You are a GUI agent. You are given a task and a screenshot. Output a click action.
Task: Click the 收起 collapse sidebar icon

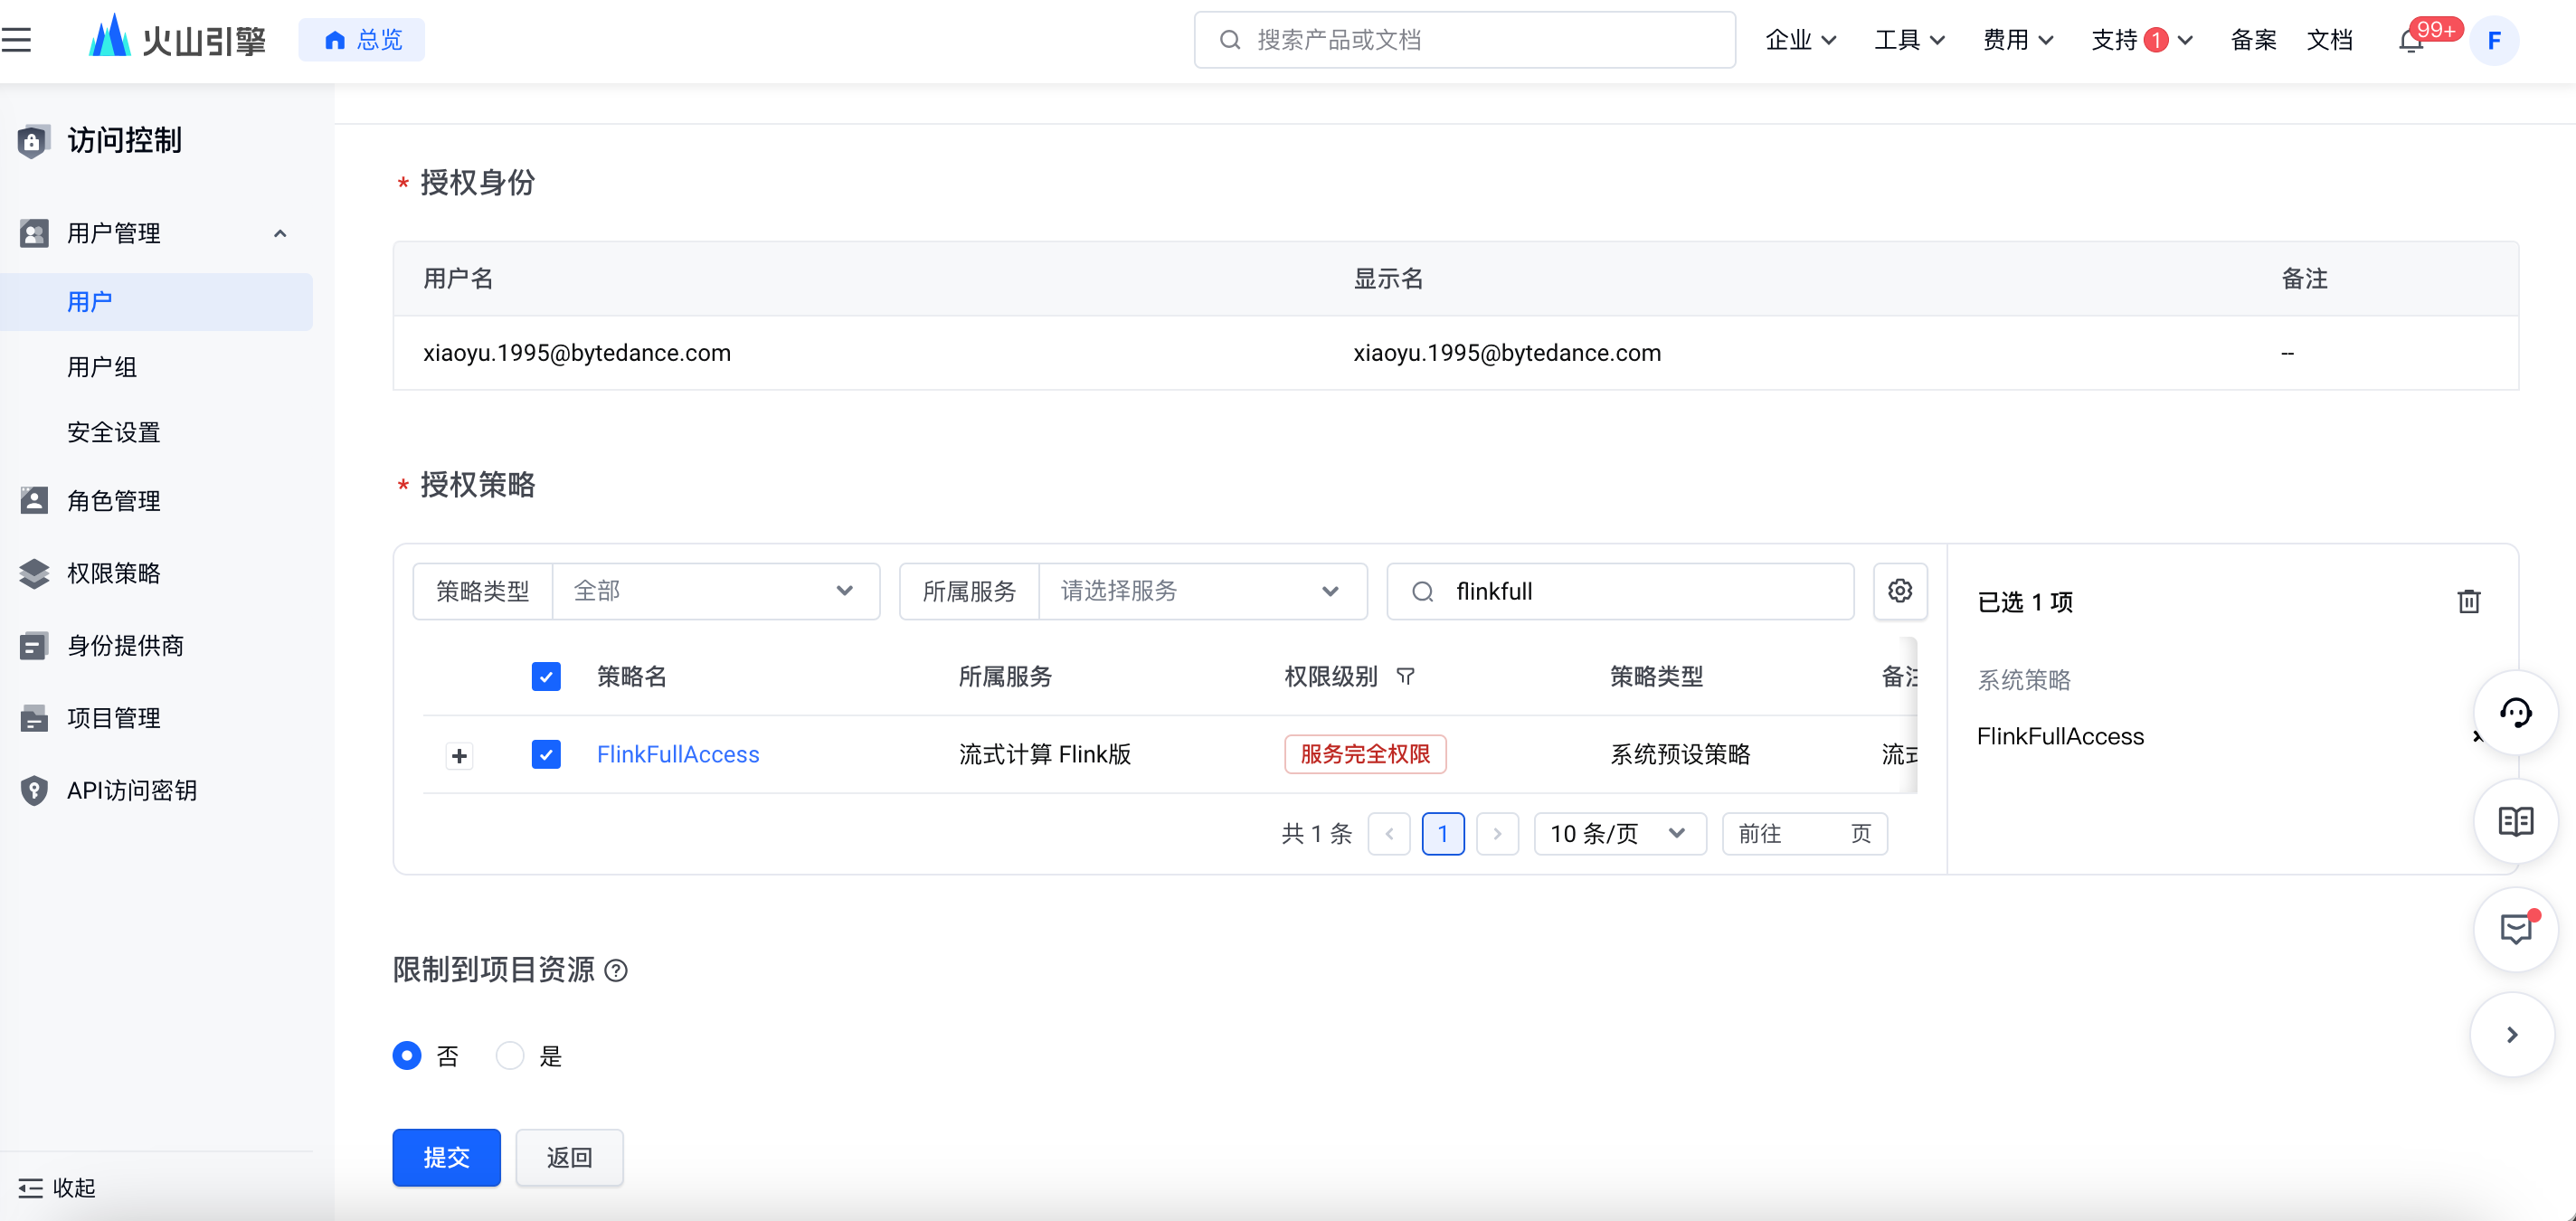tap(30, 1188)
